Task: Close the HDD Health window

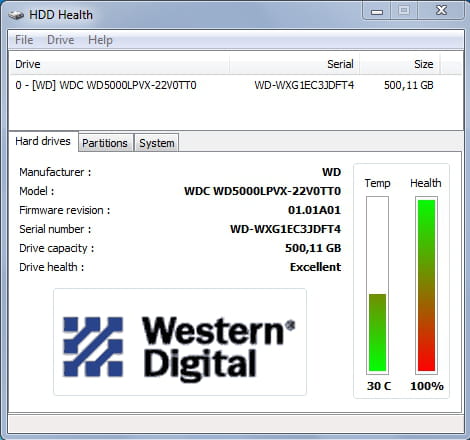Action: pyautogui.click(x=441, y=11)
